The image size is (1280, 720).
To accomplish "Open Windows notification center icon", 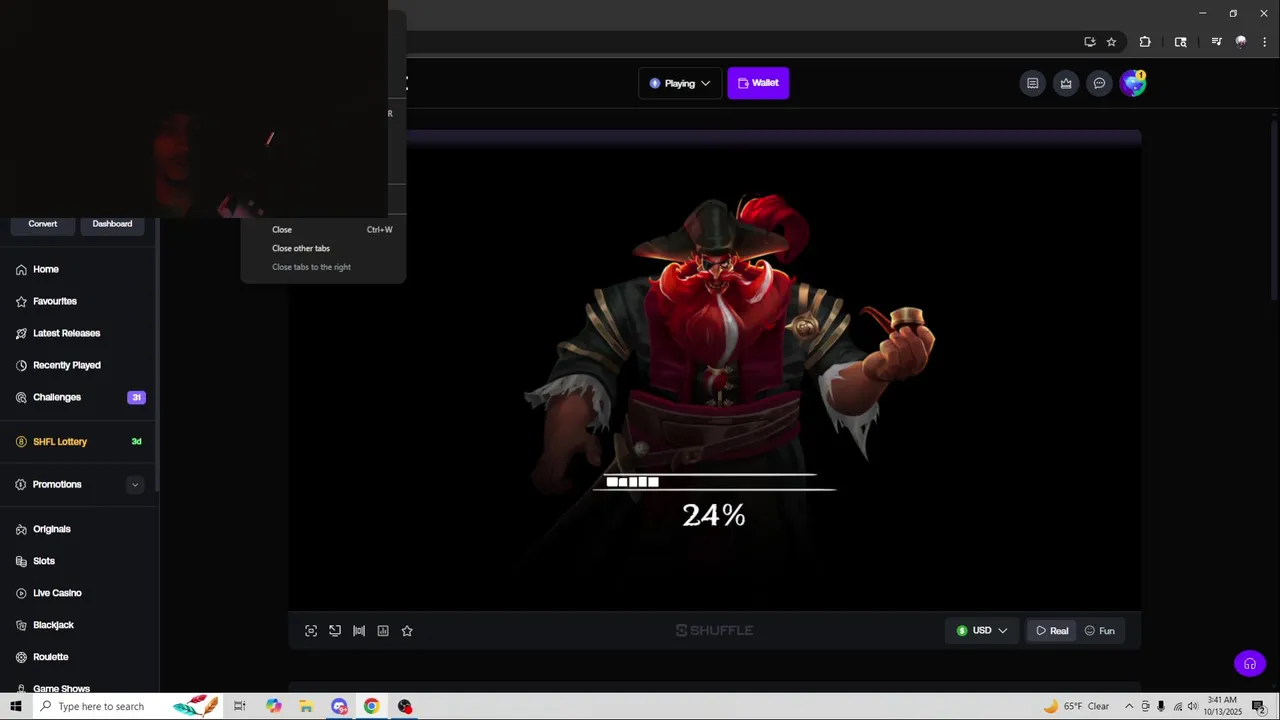I will [1258, 706].
